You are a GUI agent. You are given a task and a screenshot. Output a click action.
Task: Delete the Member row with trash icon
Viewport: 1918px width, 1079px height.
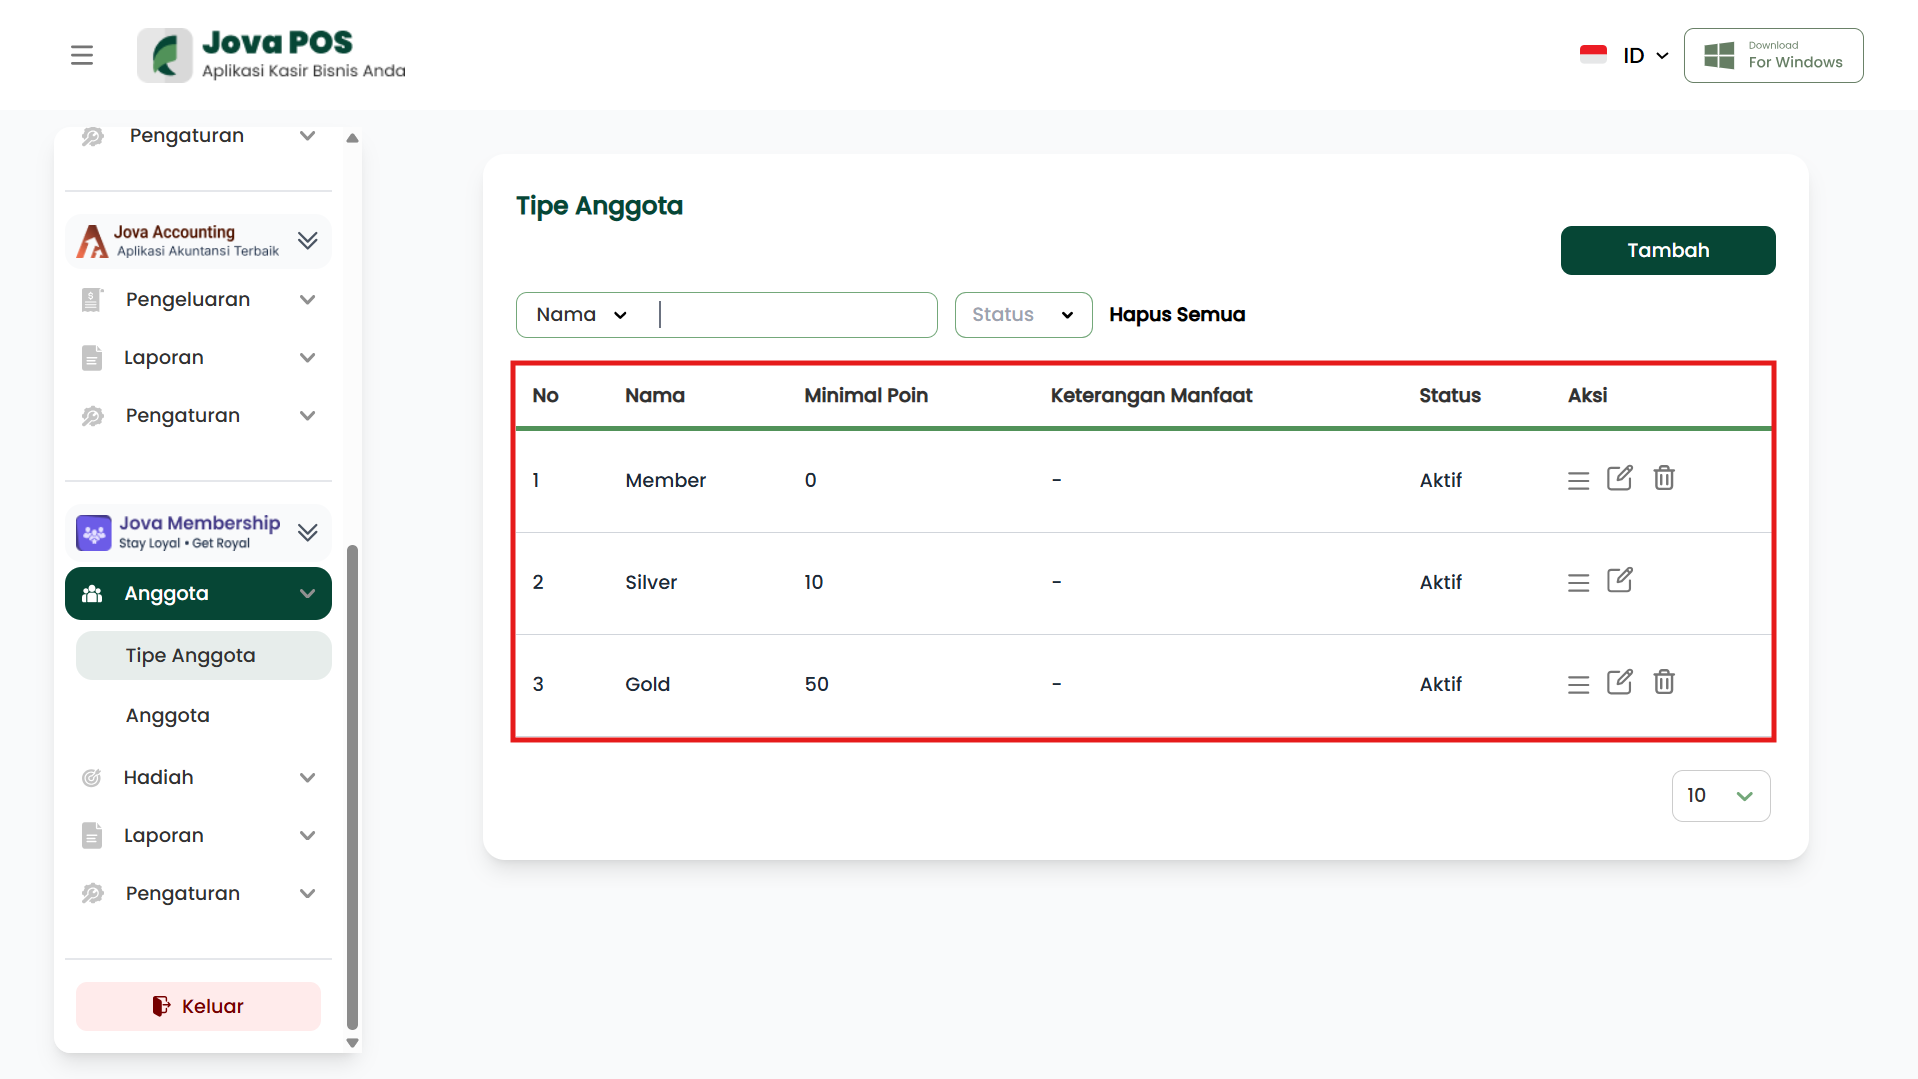(1663, 479)
